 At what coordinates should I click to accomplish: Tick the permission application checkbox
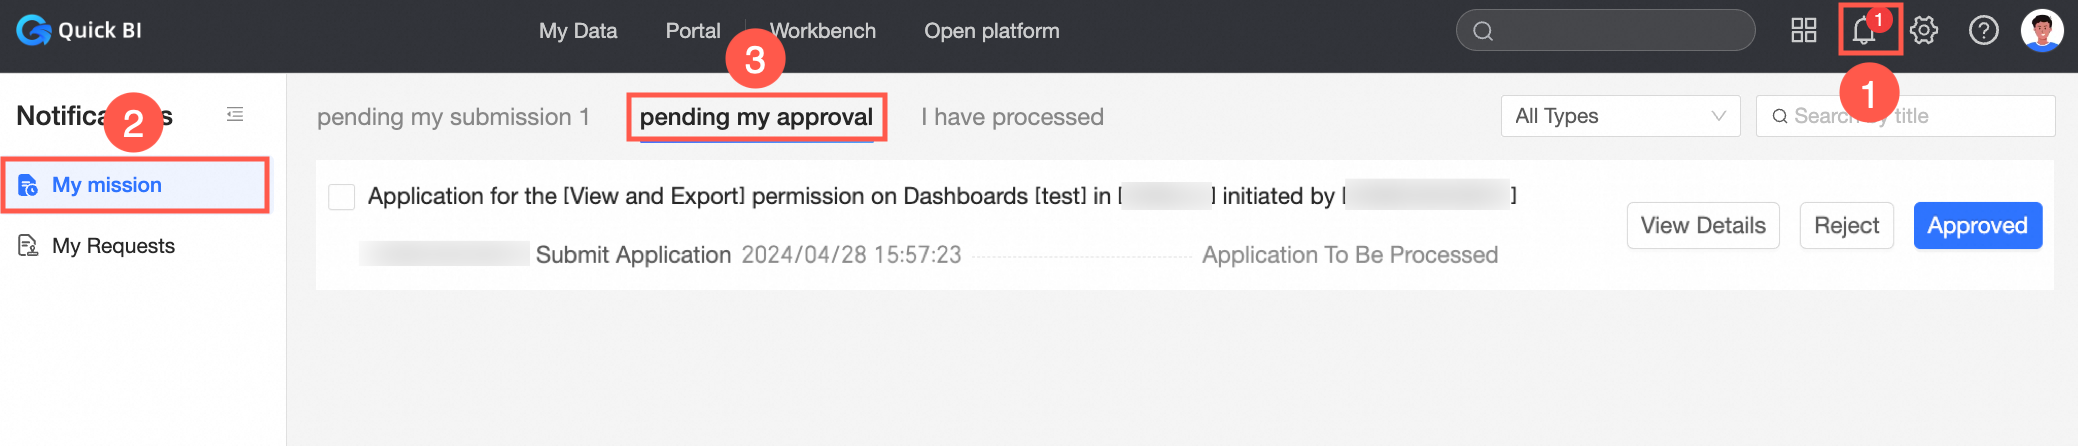[x=342, y=197]
